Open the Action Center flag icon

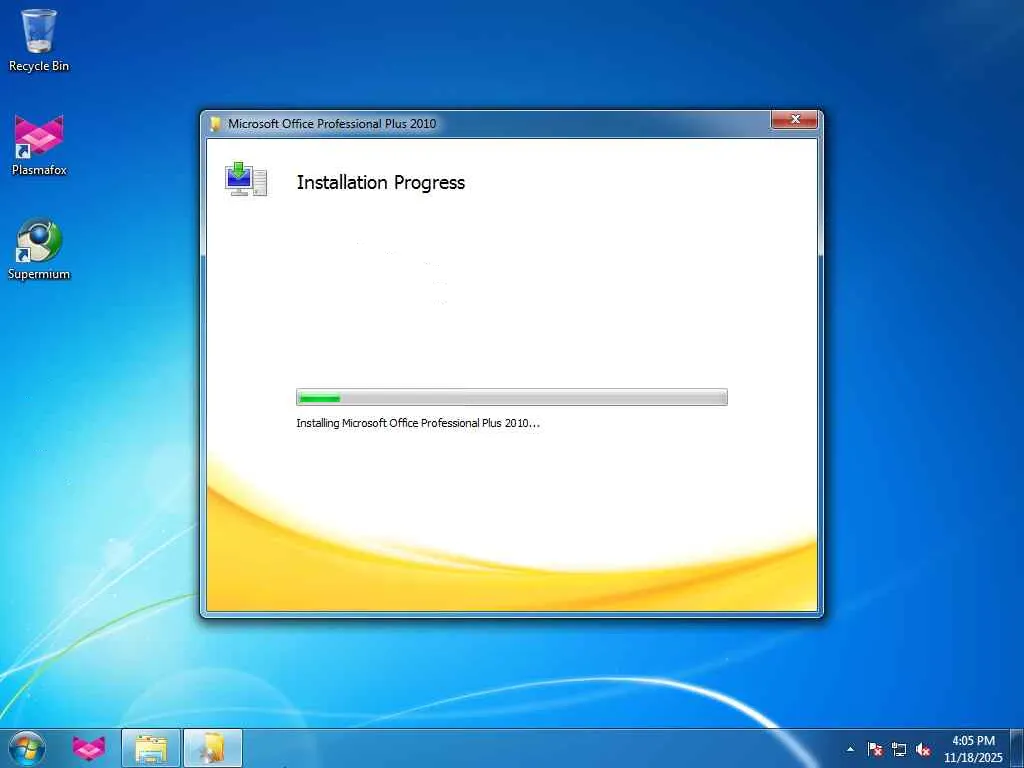874,749
